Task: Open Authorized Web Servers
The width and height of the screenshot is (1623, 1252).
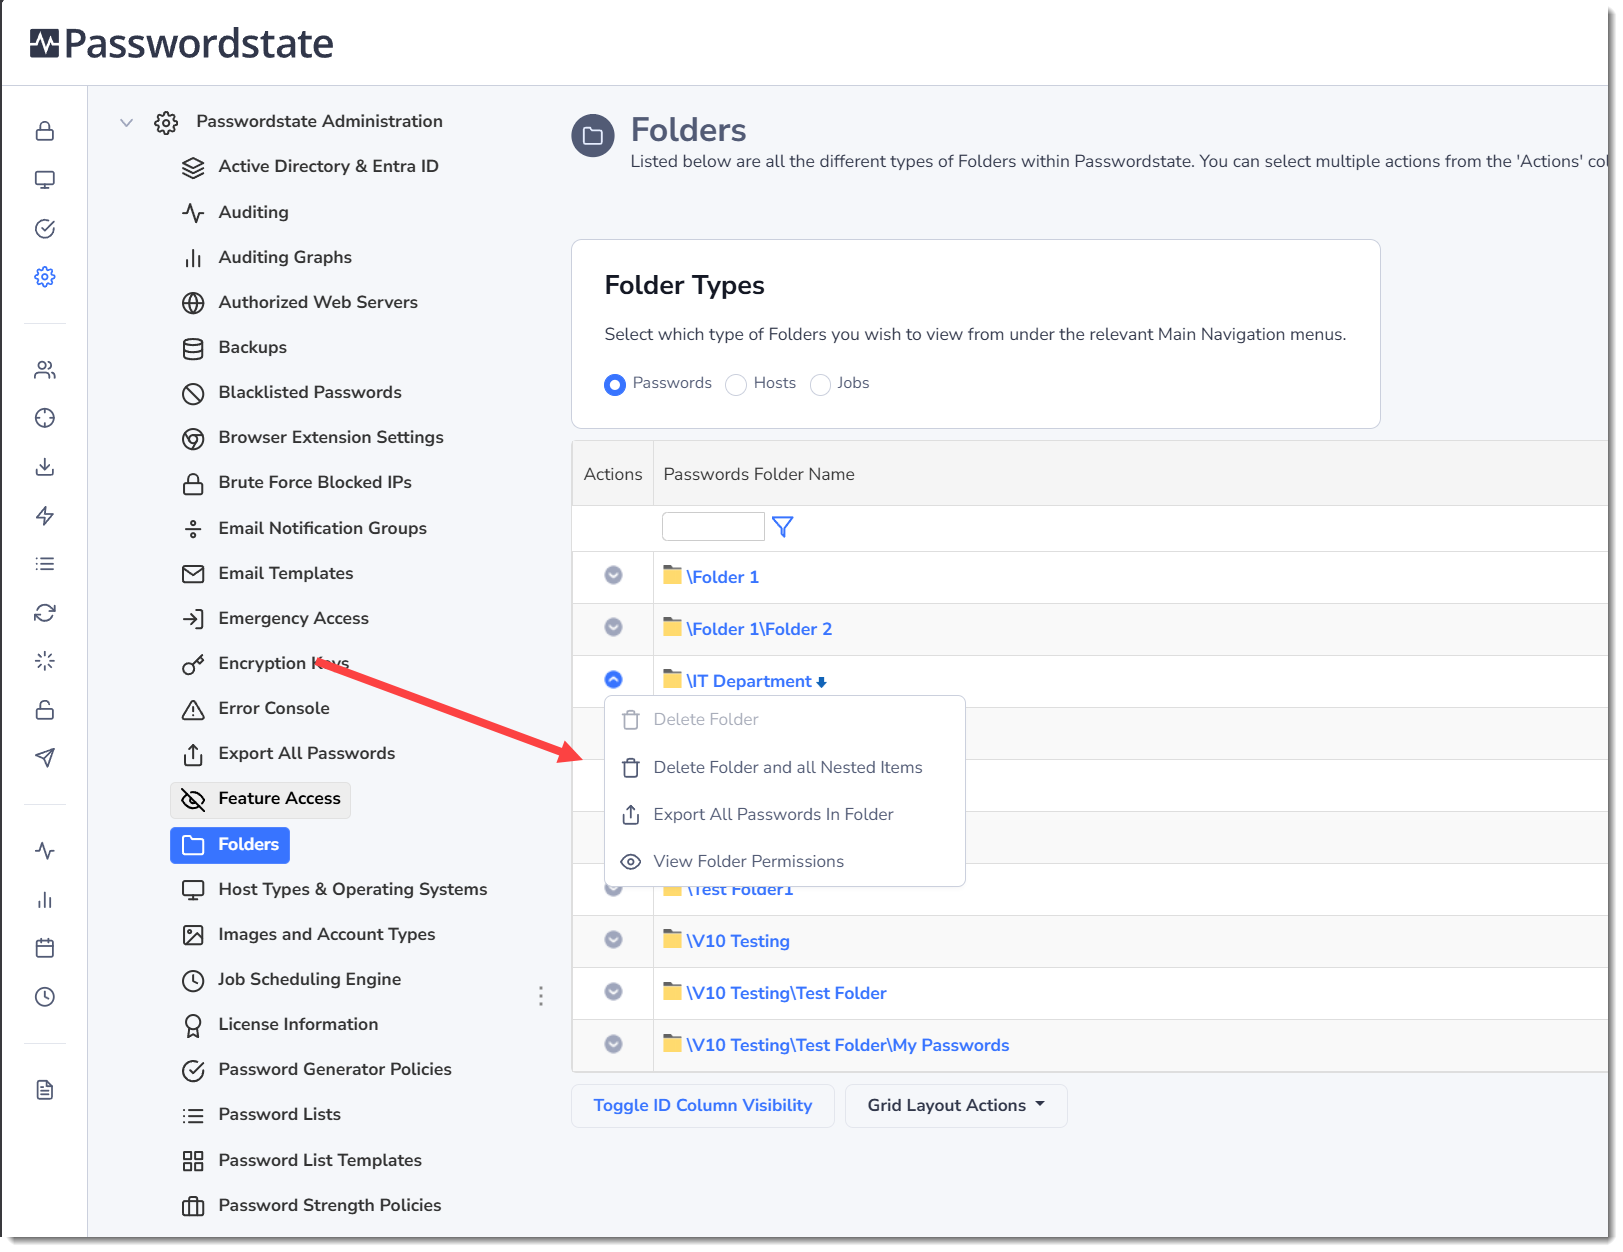Action: tap(300, 303)
